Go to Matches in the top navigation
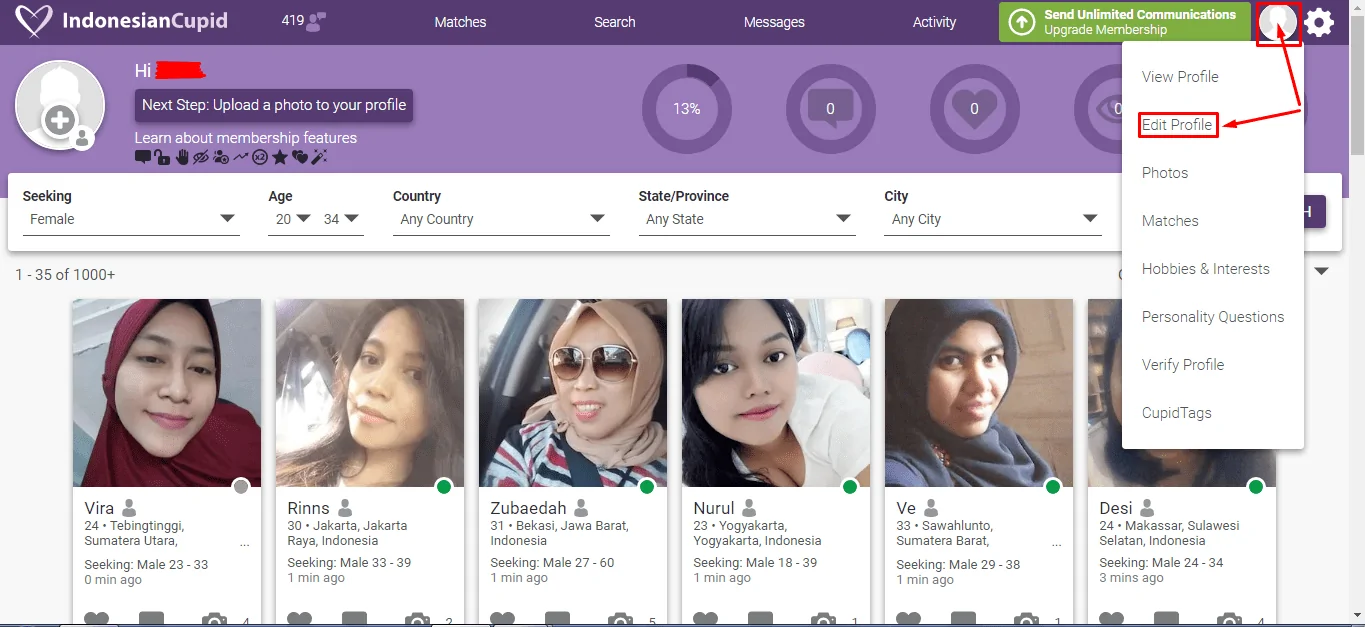 (x=460, y=22)
